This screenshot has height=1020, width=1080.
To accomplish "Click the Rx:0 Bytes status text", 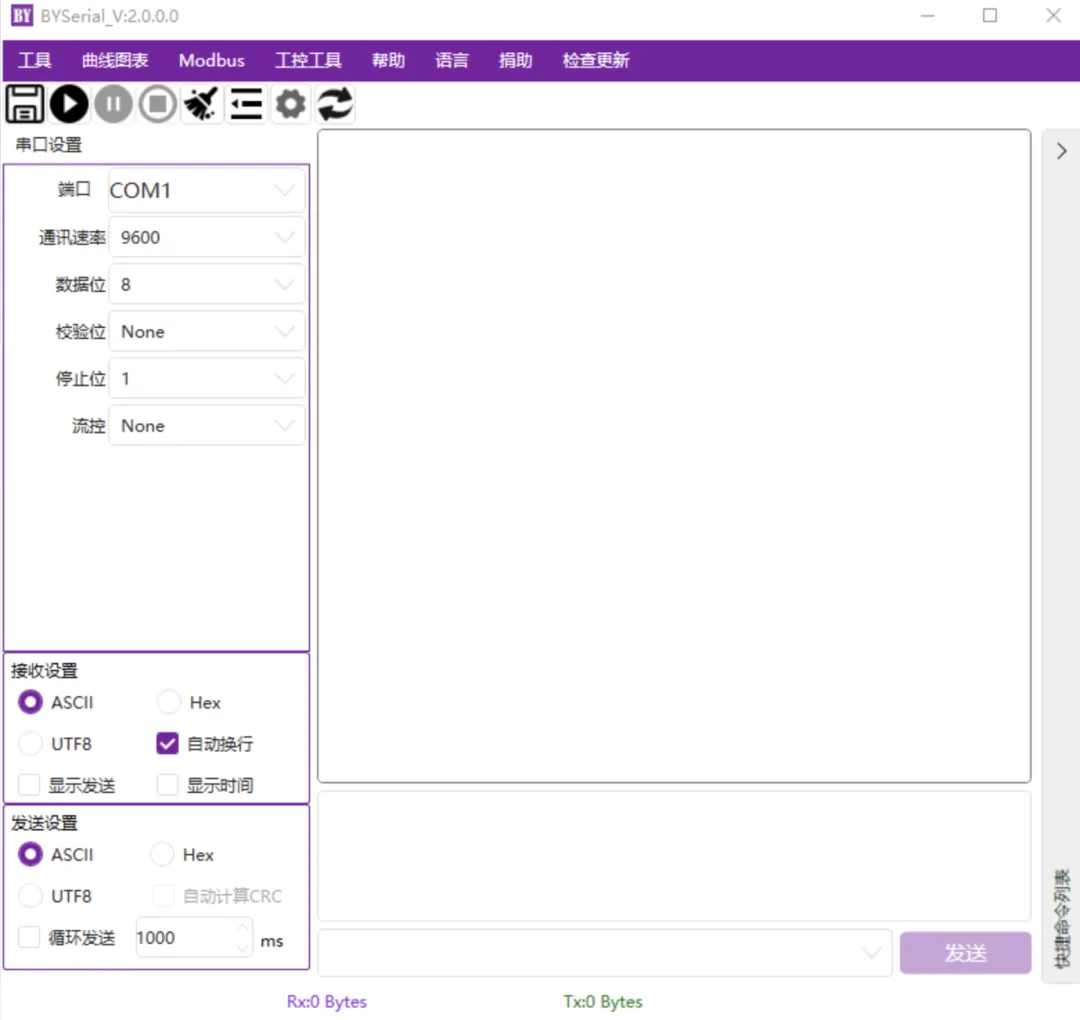I will (327, 1001).
